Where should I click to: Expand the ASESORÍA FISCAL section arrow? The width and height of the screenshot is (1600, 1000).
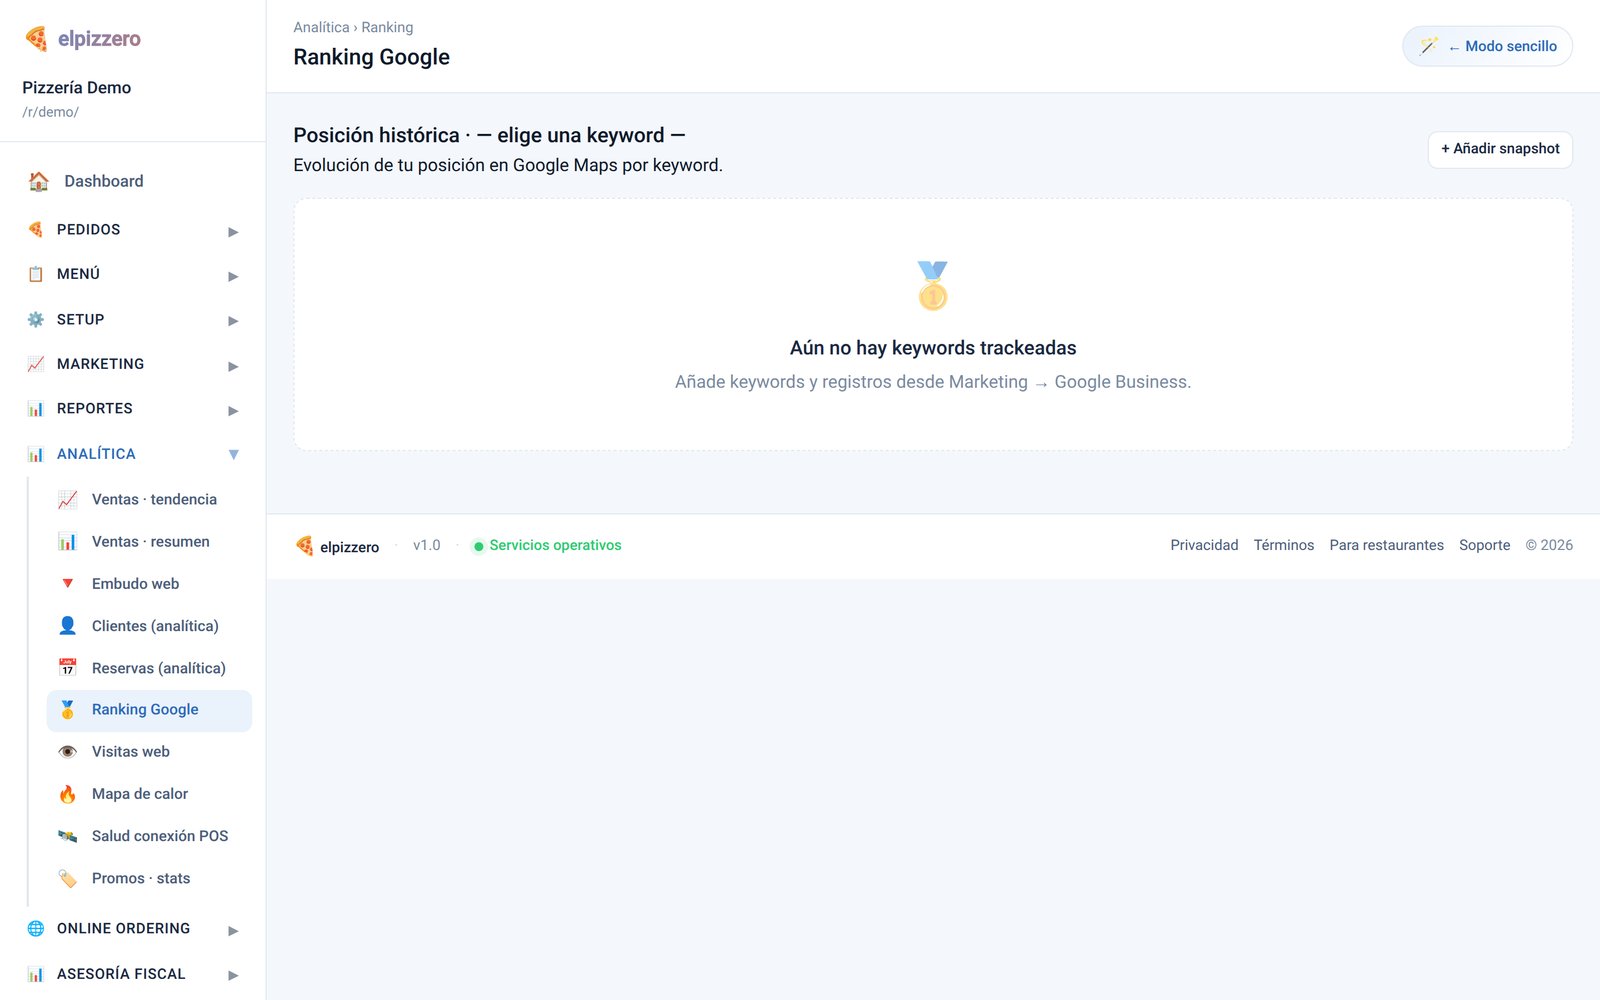233,975
